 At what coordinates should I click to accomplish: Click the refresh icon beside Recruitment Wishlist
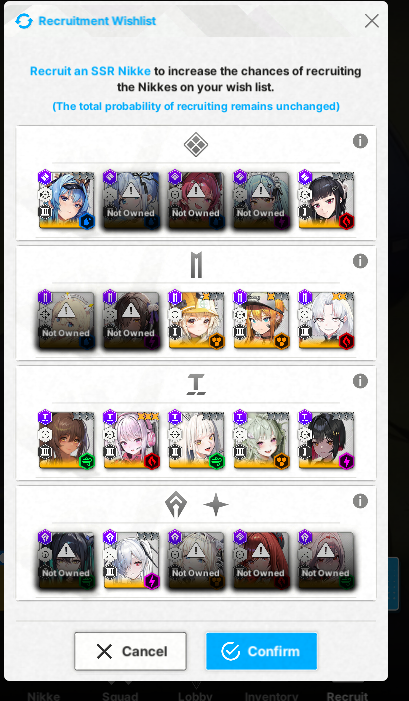[x=24, y=21]
